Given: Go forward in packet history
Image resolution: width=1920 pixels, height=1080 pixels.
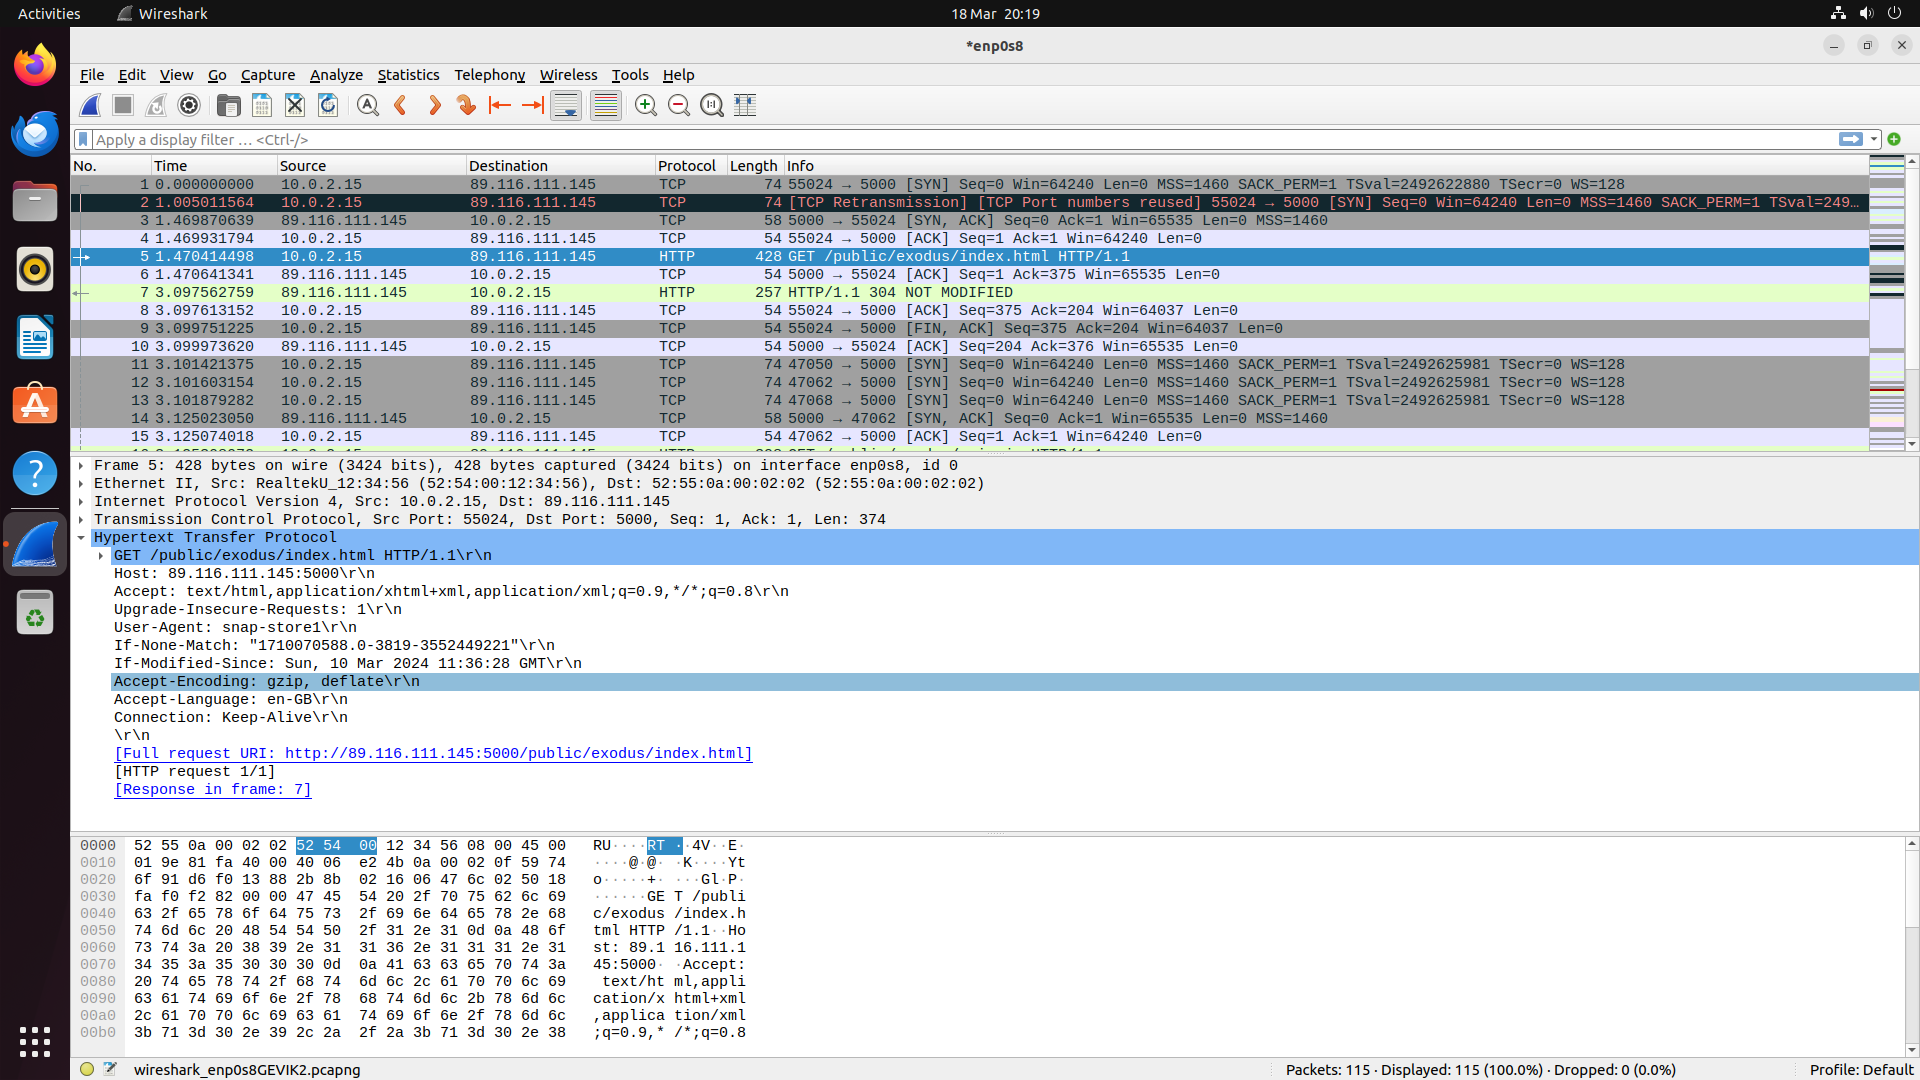Looking at the screenshot, I should click(434, 105).
